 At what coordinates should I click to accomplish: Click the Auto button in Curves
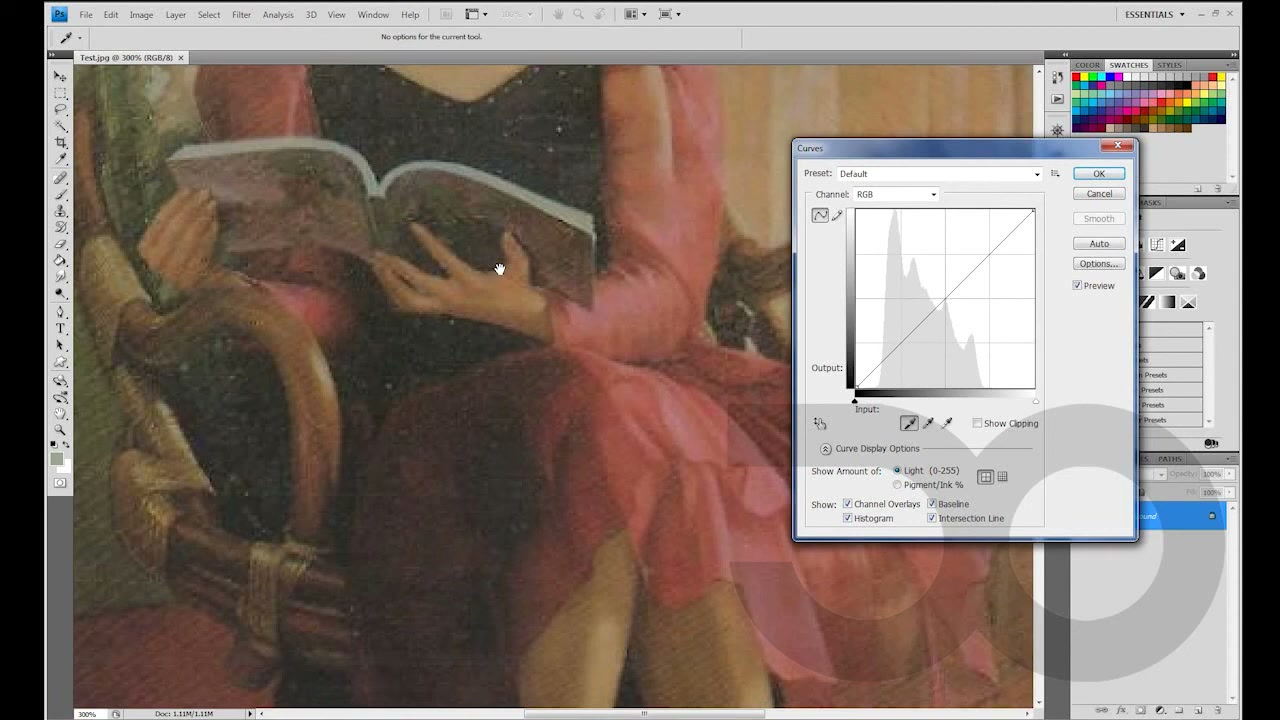tap(1099, 244)
